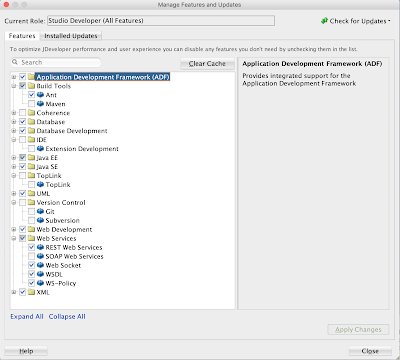This screenshot has width=400, height=360.
Task: Click the IDE folder icon
Action: 31,140
